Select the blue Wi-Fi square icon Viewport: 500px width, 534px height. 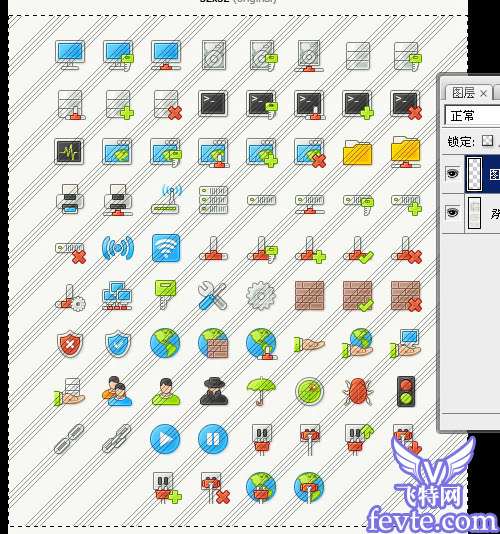[x=166, y=248]
